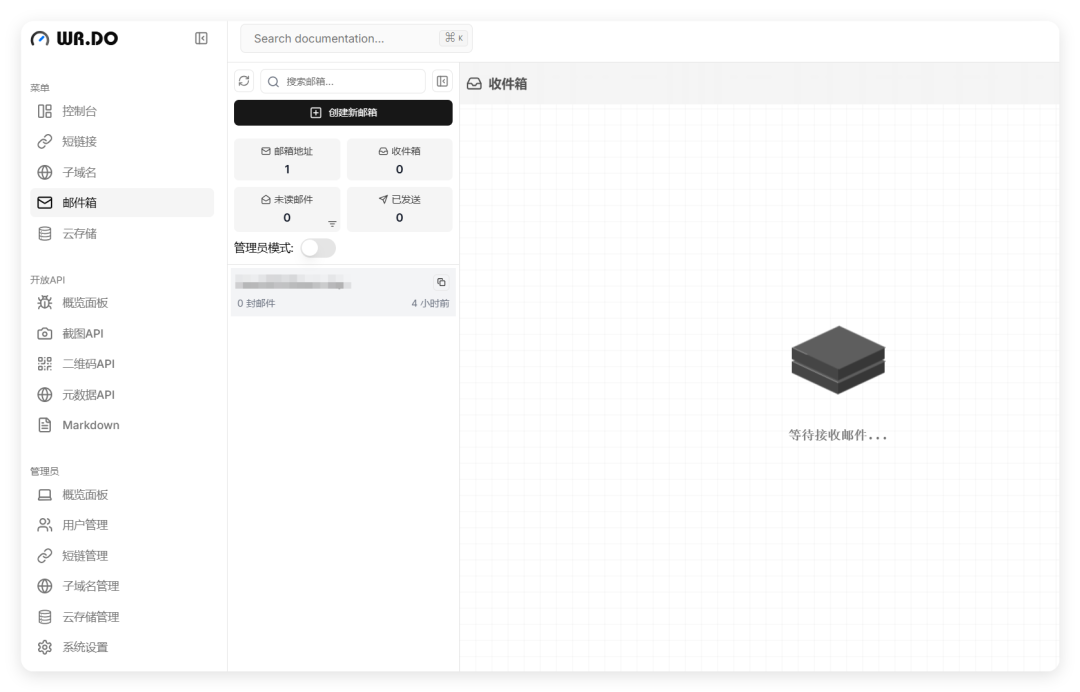Click 创建新邮箱 button

[343, 113]
